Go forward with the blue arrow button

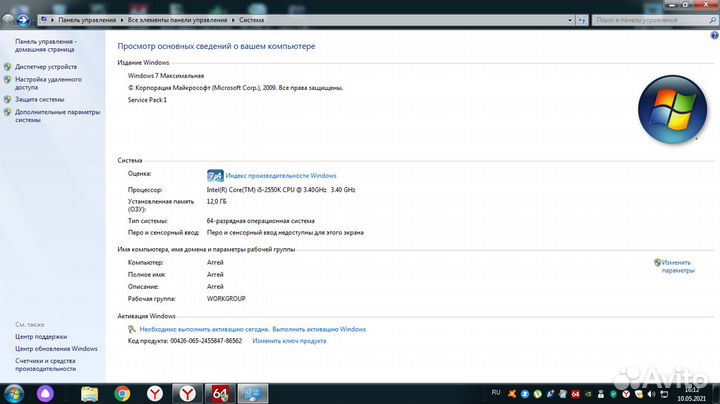[x=22, y=20]
